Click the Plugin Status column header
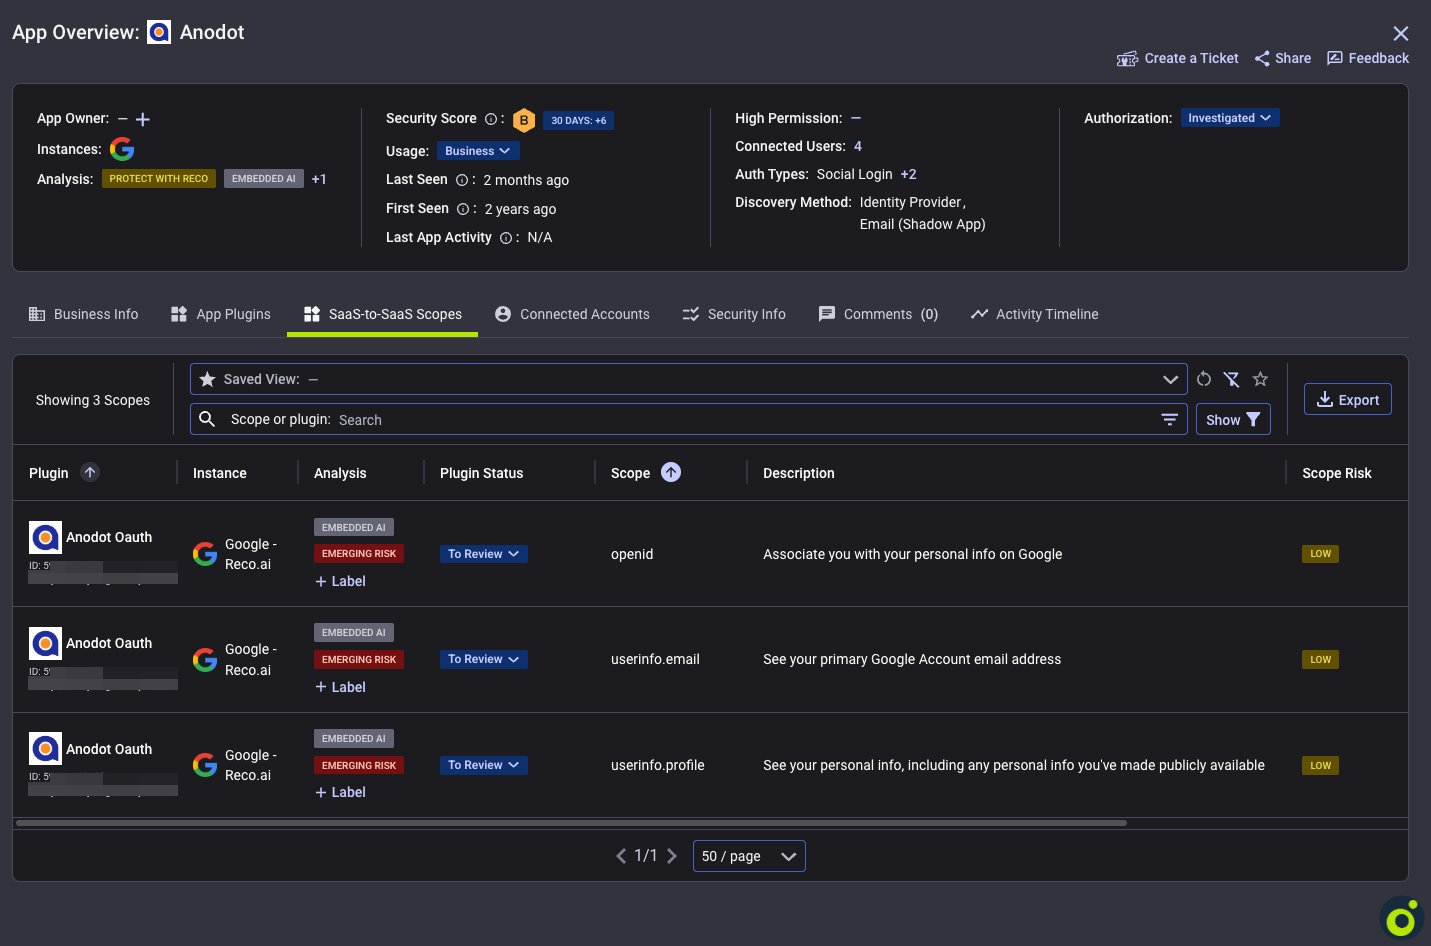The image size is (1431, 946). click(x=481, y=473)
